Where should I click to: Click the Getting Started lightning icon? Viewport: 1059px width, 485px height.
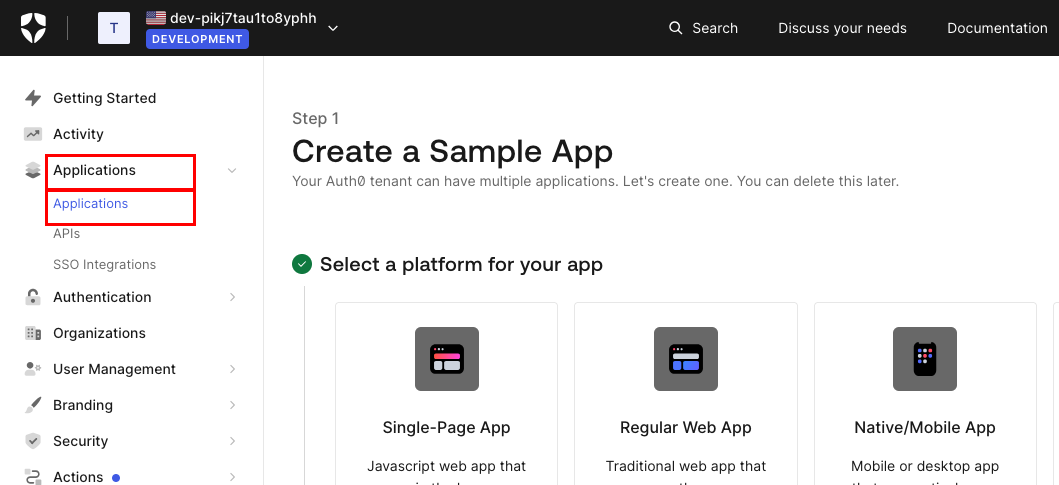(33, 98)
